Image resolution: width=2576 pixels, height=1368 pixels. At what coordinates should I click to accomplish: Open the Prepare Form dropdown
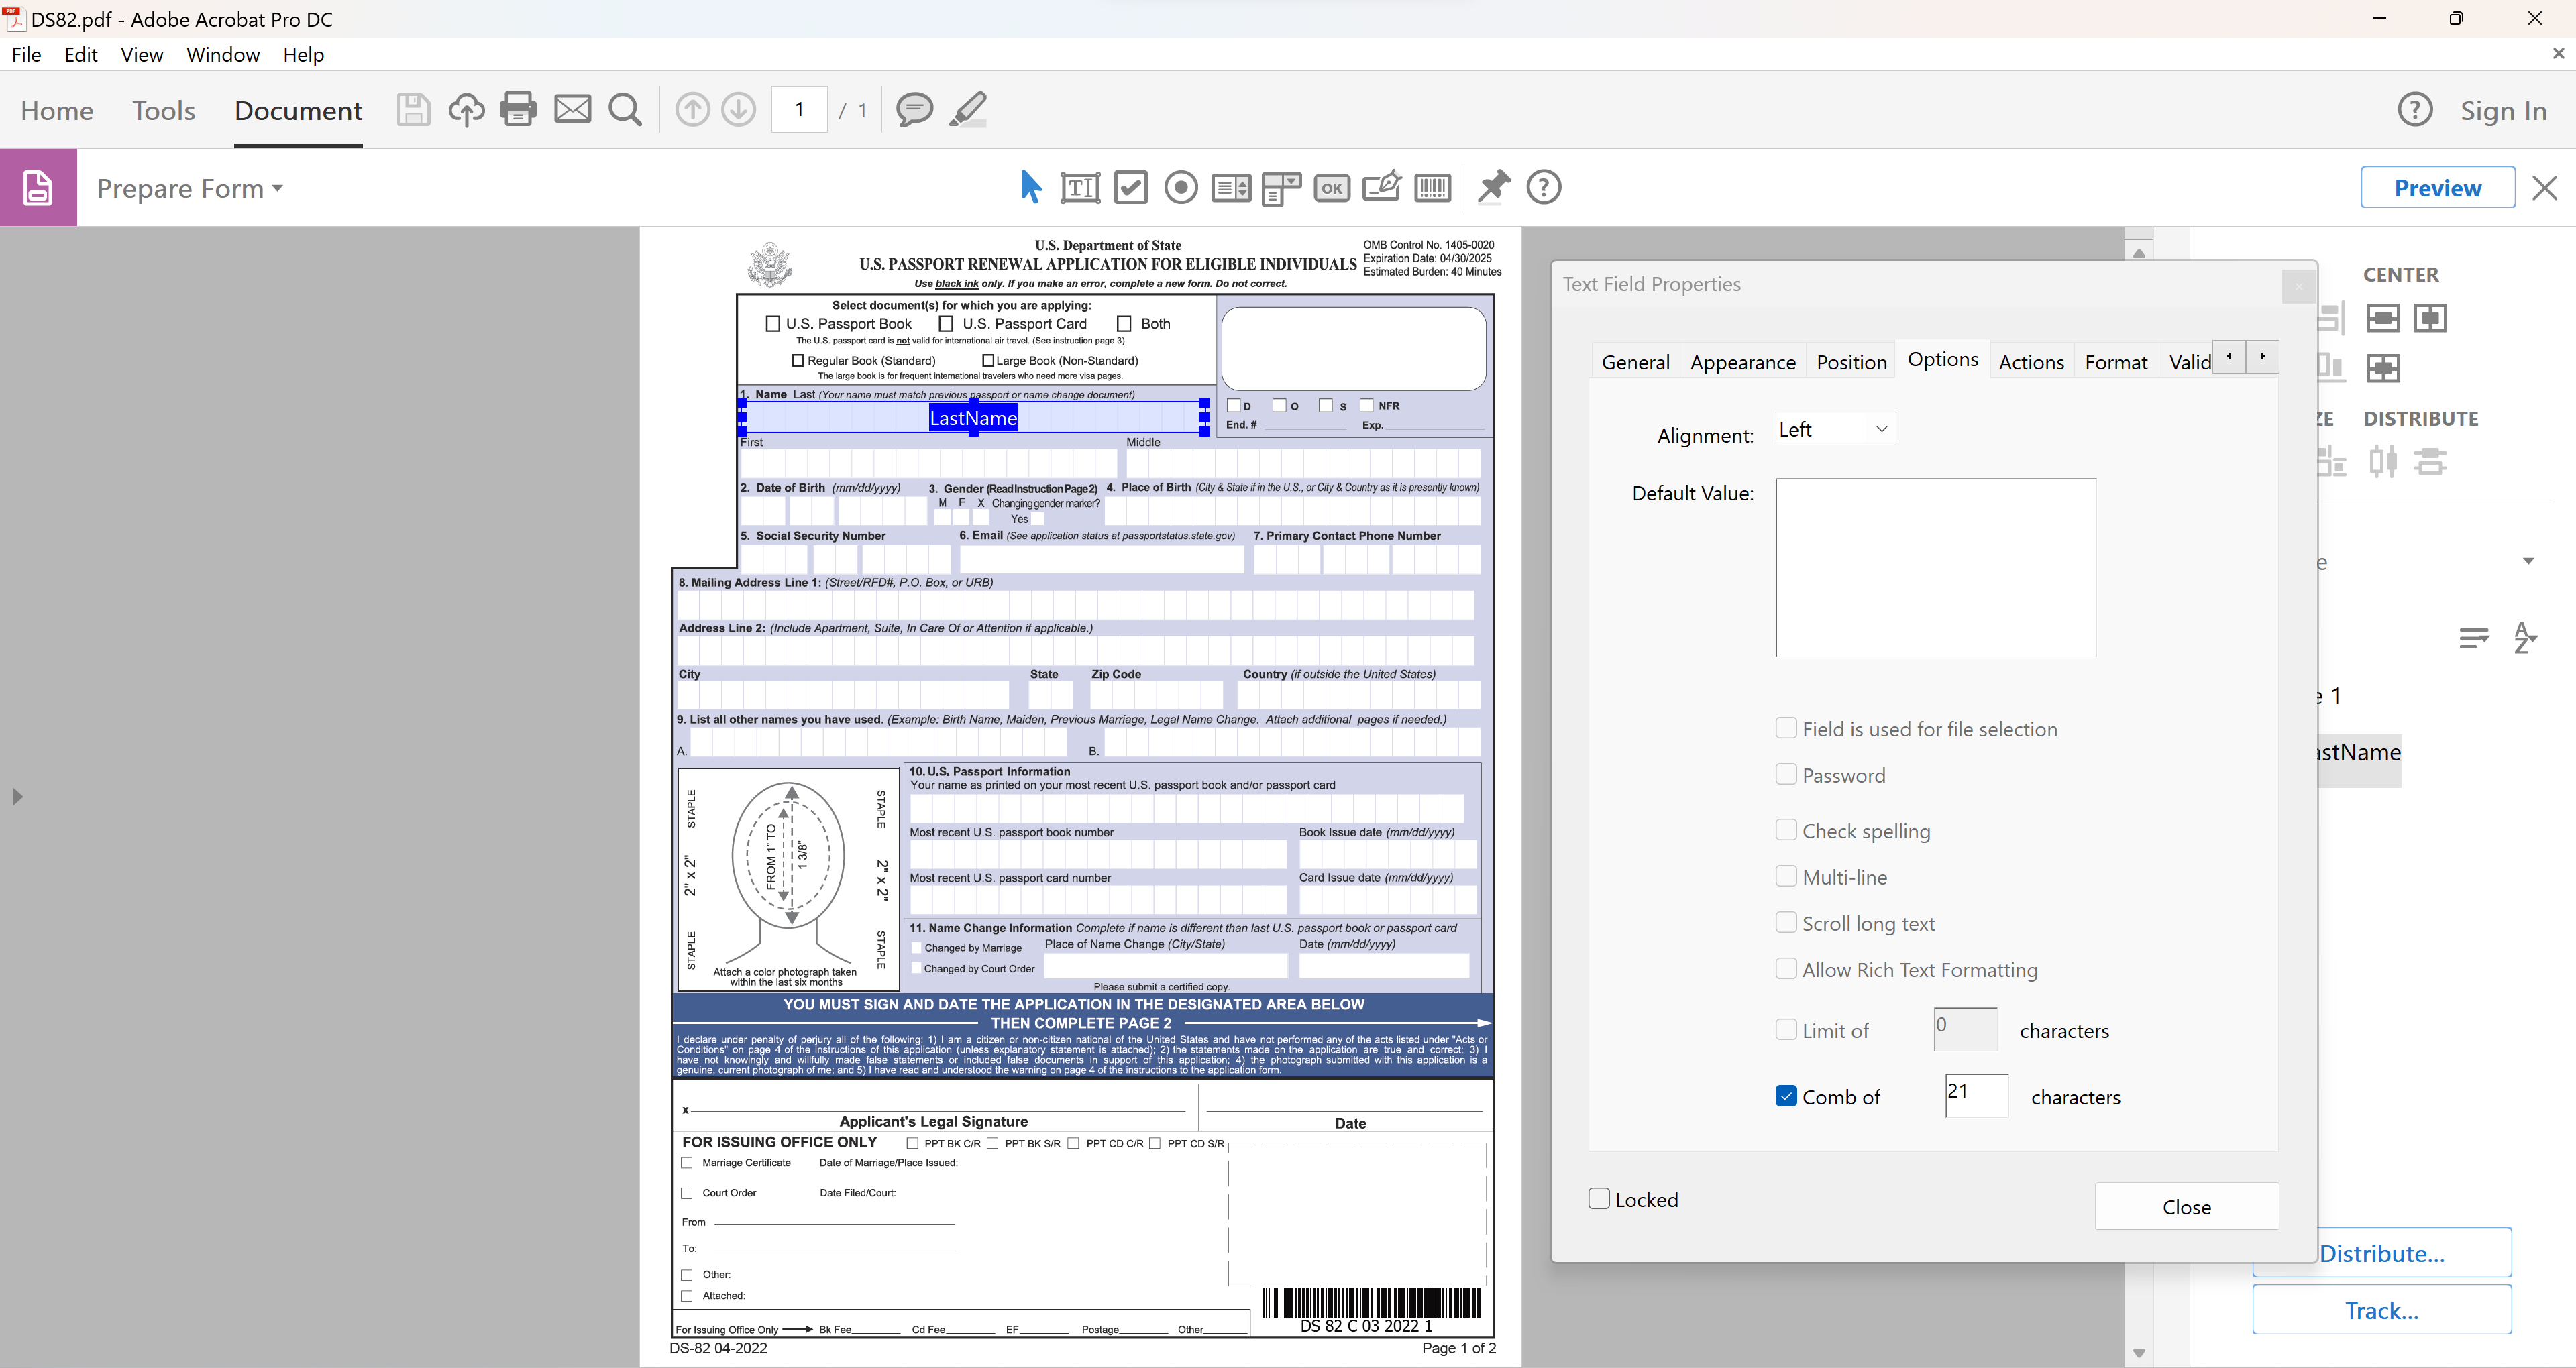pos(189,188)
